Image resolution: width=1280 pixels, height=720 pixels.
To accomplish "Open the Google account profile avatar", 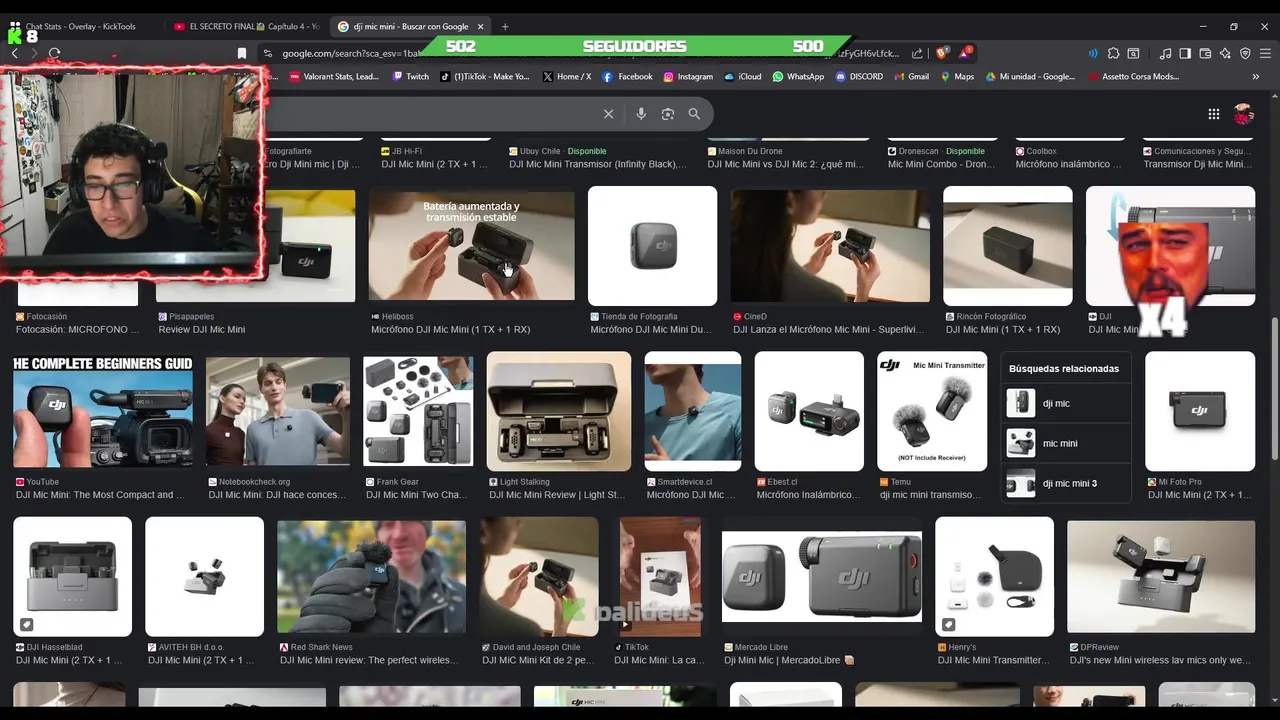I will click(x=1243, y=114).
